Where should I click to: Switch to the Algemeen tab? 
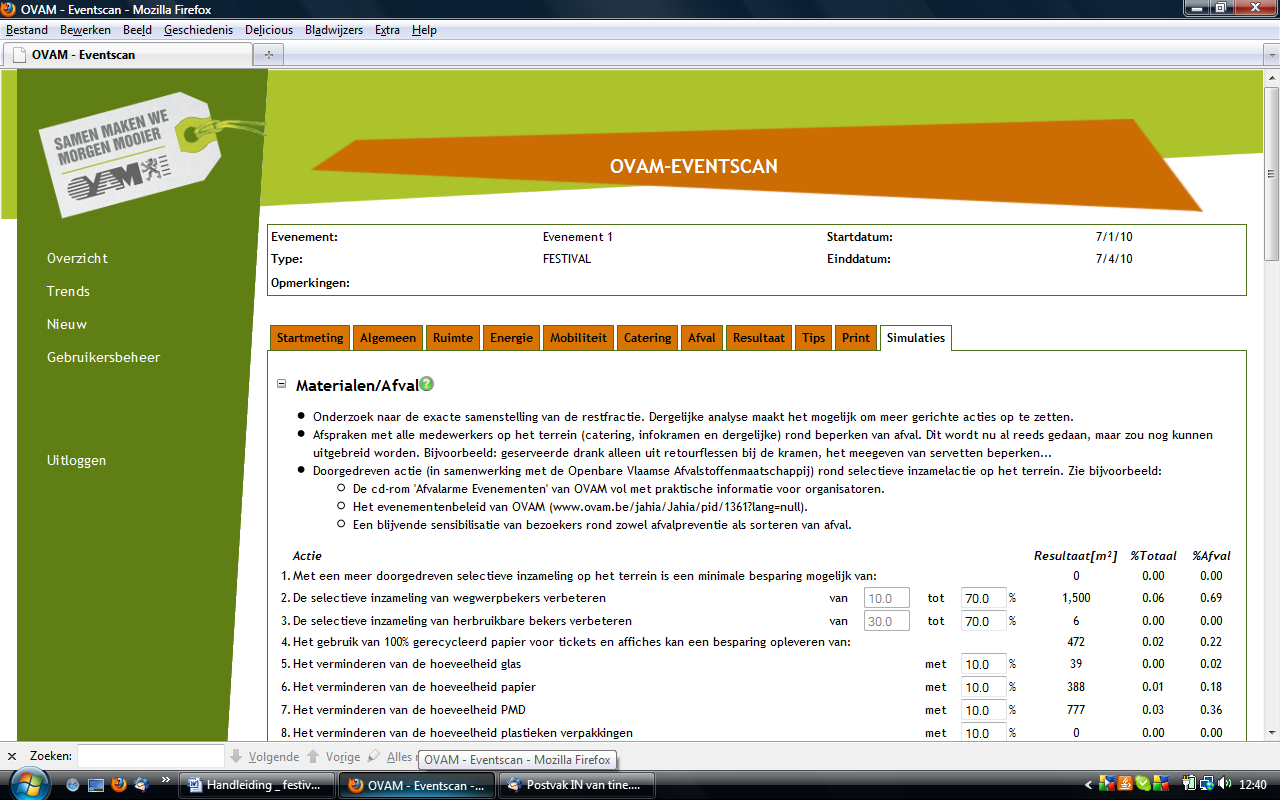click(x=388, y=338)
